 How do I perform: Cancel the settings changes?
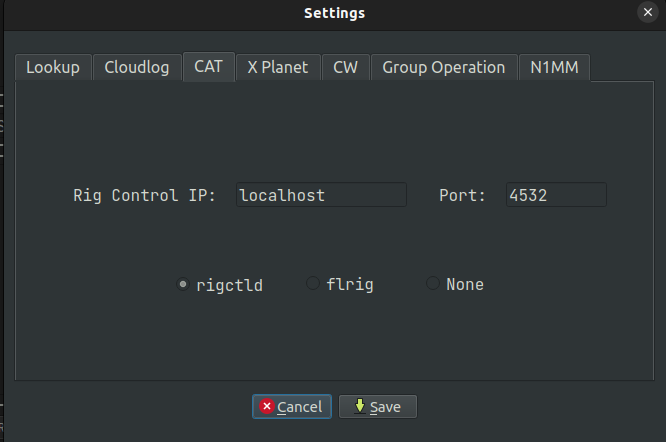click(292, 407)
